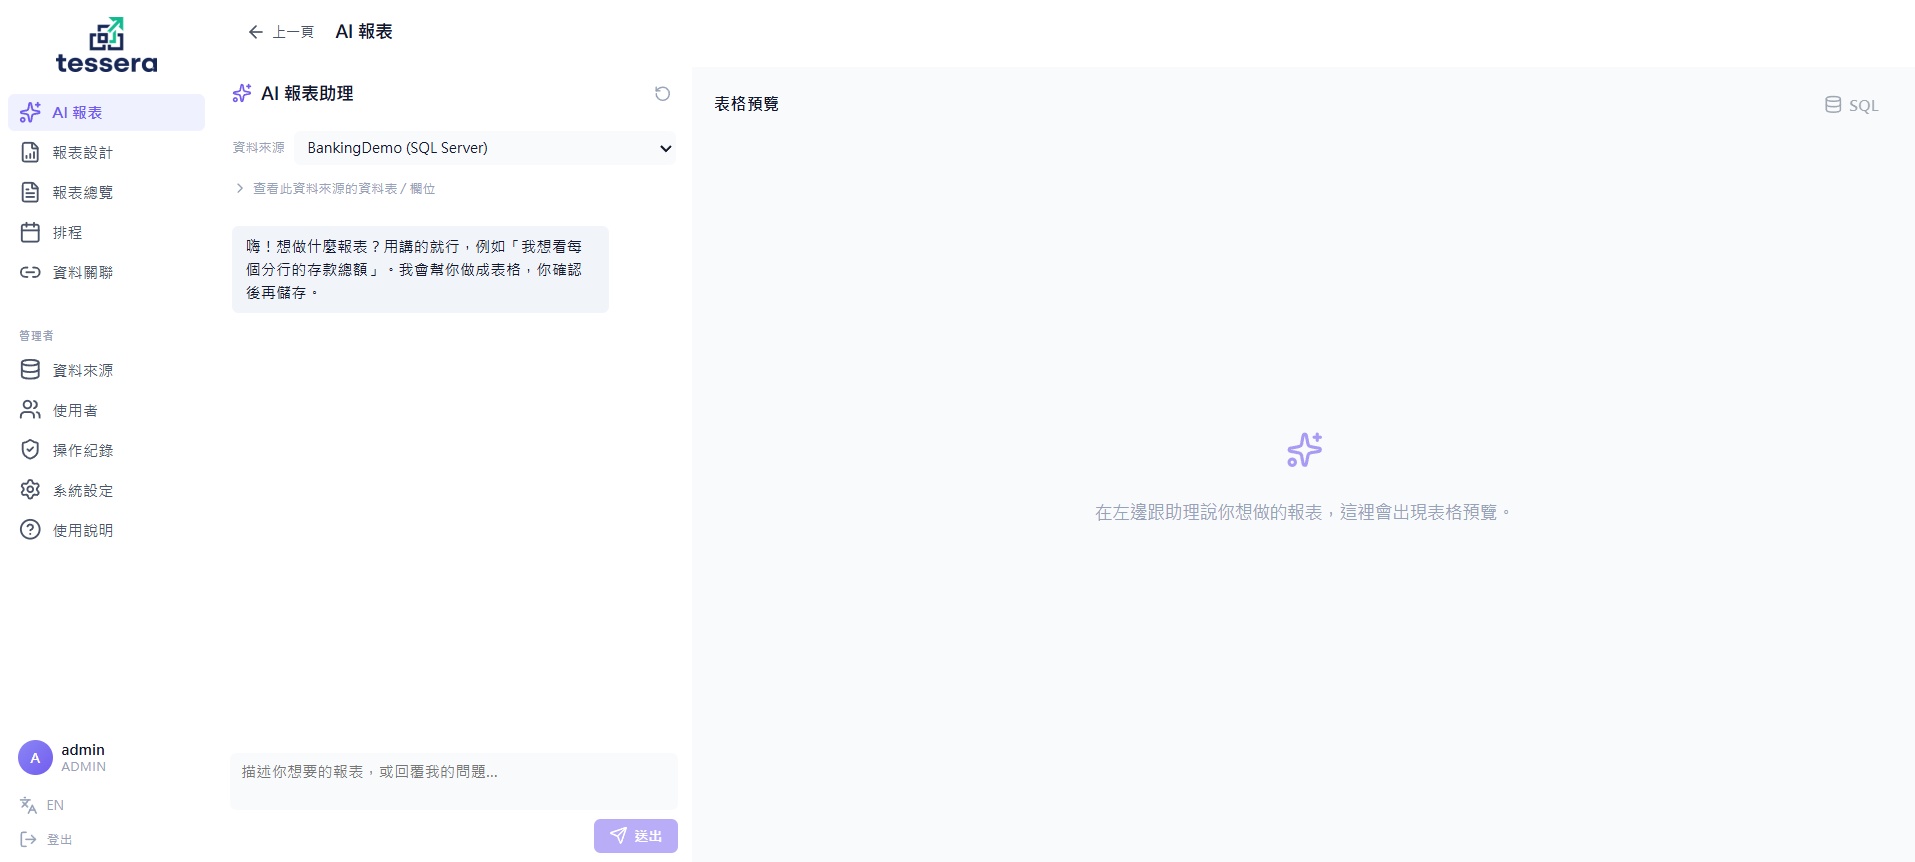The image size is (1915, 862).
Task: Click the AI 報表 page title
Action: (364, 32)
